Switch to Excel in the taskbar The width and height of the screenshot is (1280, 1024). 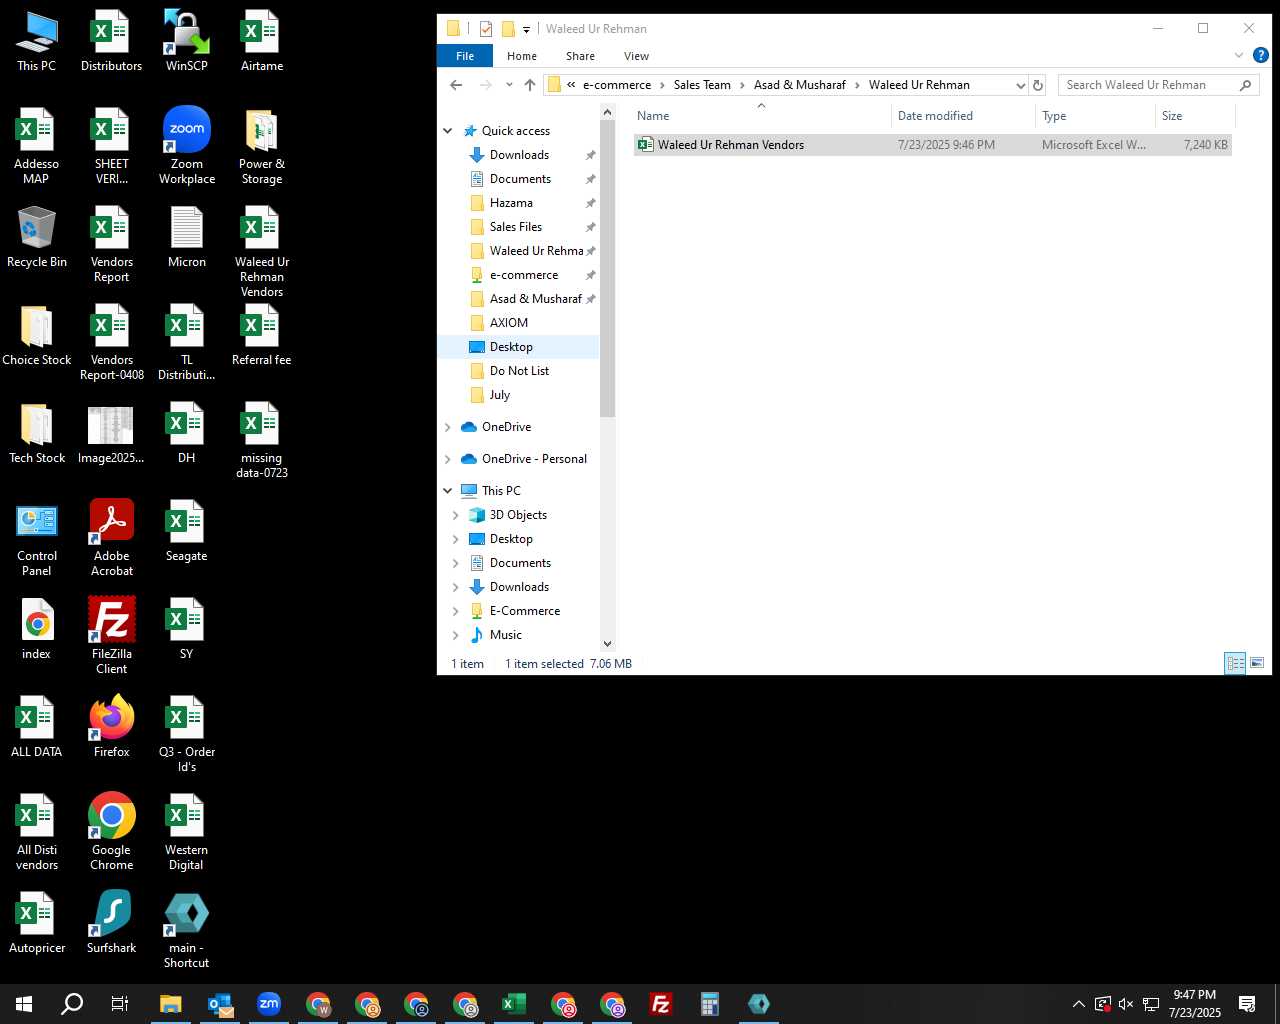tap(514, 1004)
